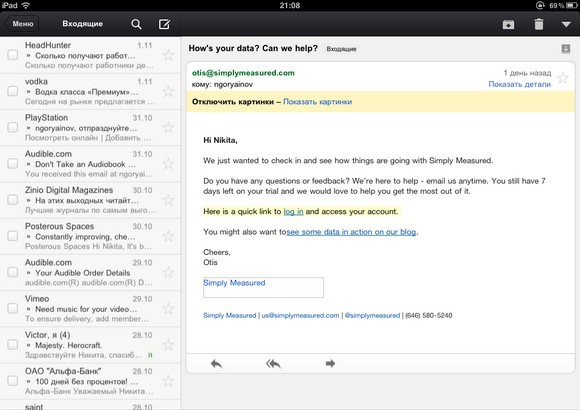Open see some data in action blog link

tap(351, 232)
